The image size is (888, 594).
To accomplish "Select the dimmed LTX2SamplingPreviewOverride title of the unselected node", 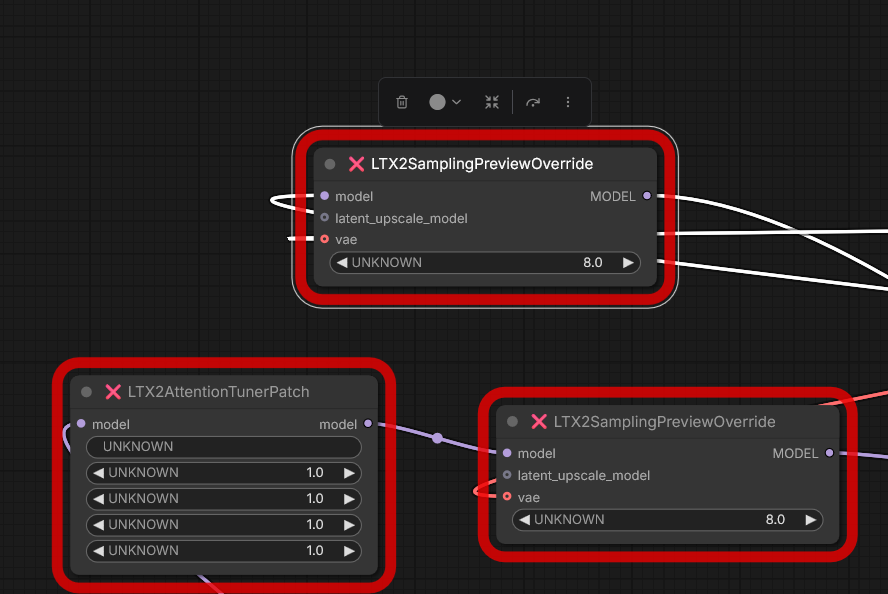I will click(x=664, y=422).
